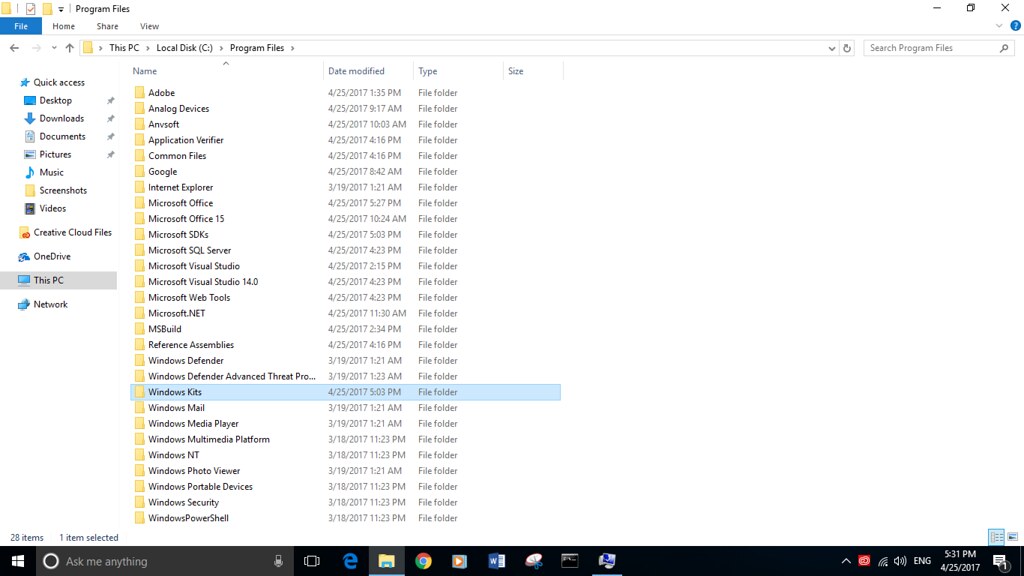Click the New folder quick access icon
This screenshot has width=1024, height=576.
tap(47, 8)
